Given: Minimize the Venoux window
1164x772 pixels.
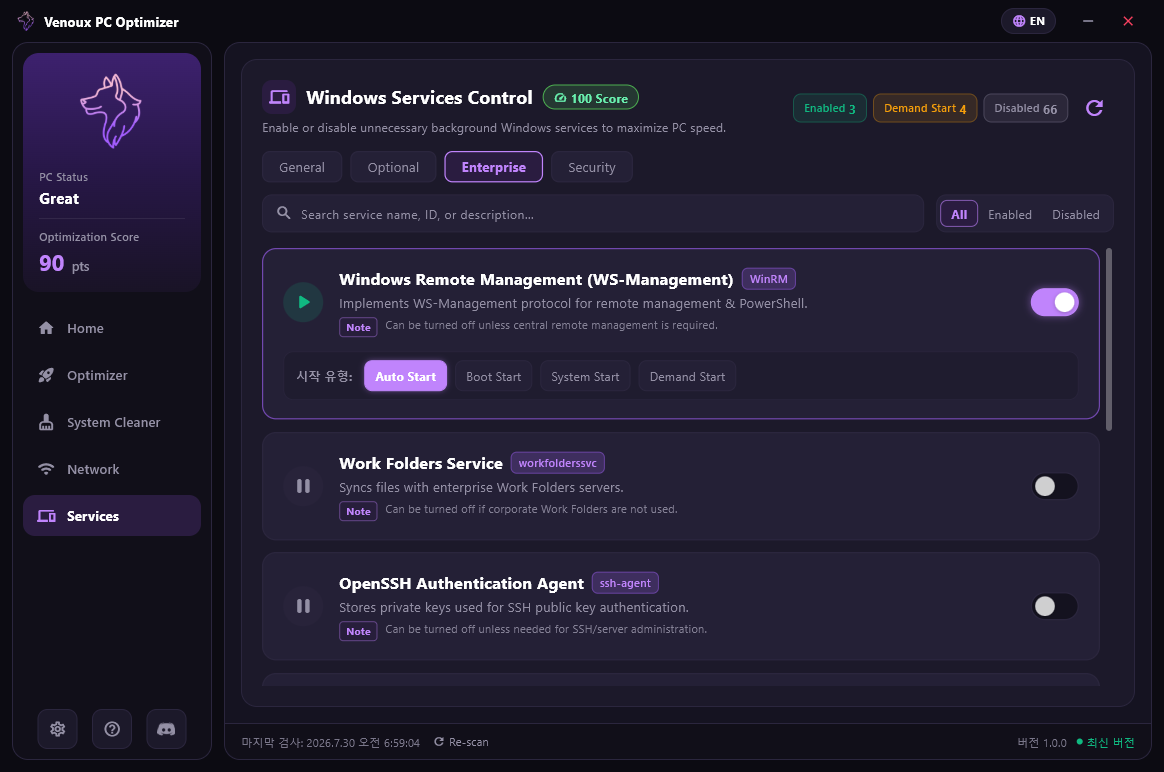Looking at the screenshot, I should click(x=1088, y=21).
